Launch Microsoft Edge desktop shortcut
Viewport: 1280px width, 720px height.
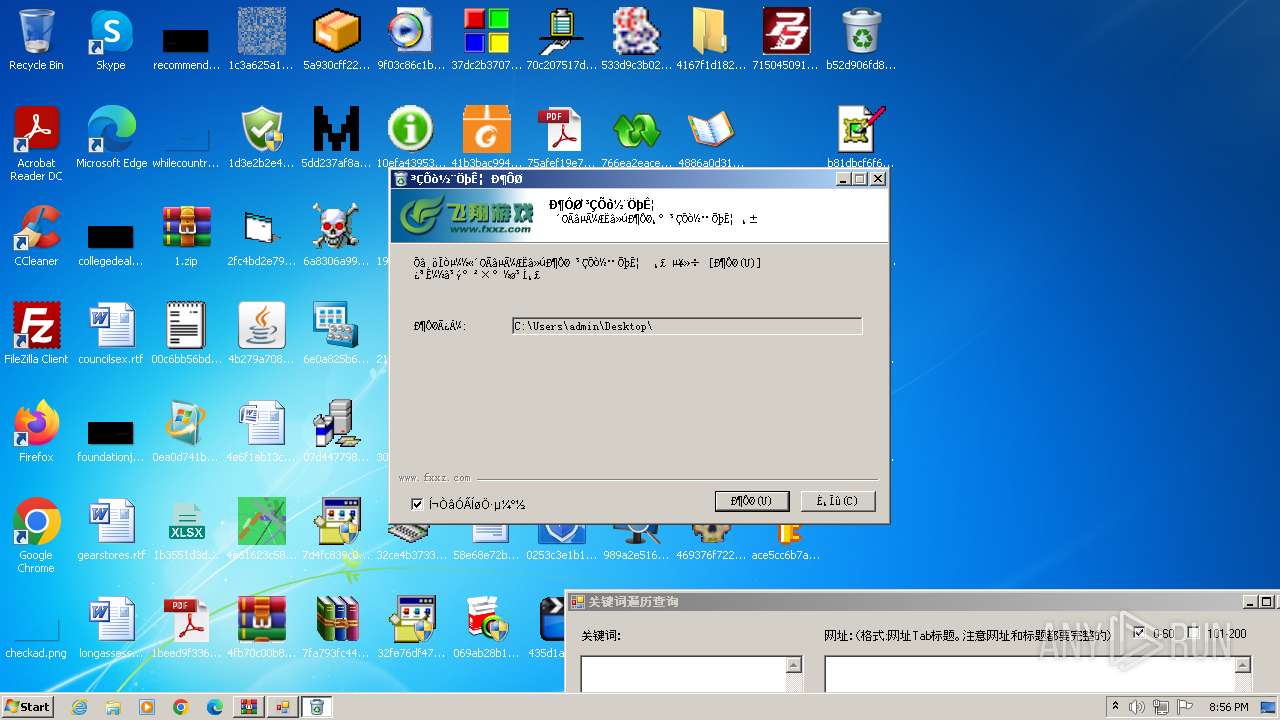coord(111,137)
